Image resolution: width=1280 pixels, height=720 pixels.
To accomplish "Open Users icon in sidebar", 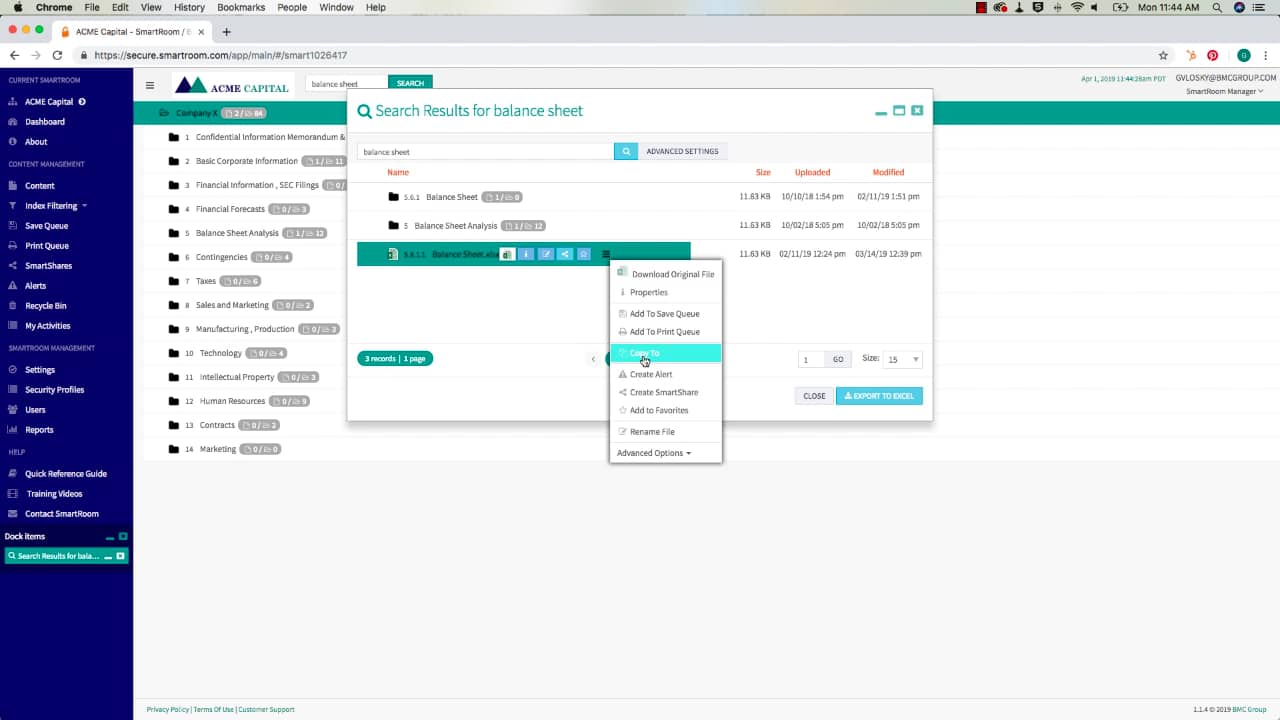I will 13,410.
